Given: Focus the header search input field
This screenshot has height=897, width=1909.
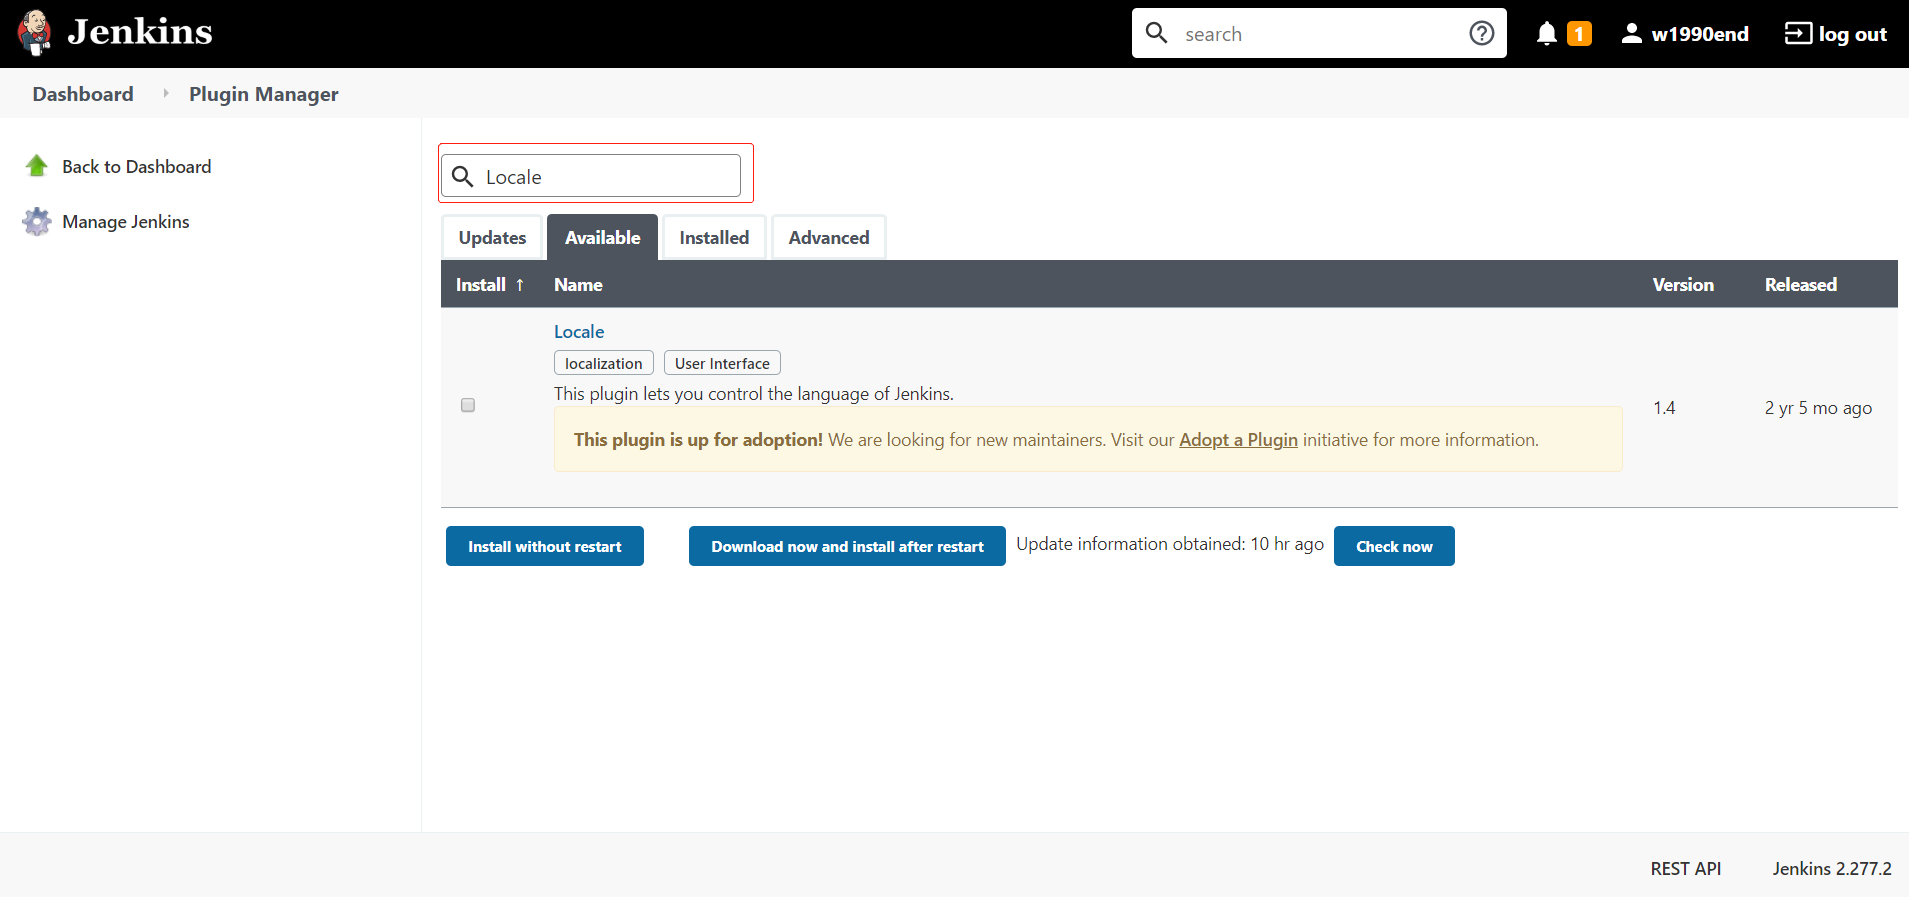Looking at the screenshot, I should 1319,34.
